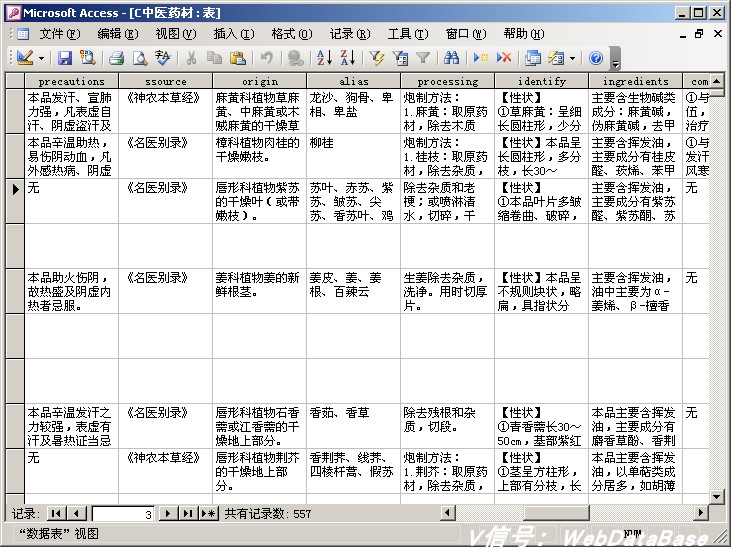Open the 窗口 menu
Screen dimensions: 731x547
(x=466, y=34)
